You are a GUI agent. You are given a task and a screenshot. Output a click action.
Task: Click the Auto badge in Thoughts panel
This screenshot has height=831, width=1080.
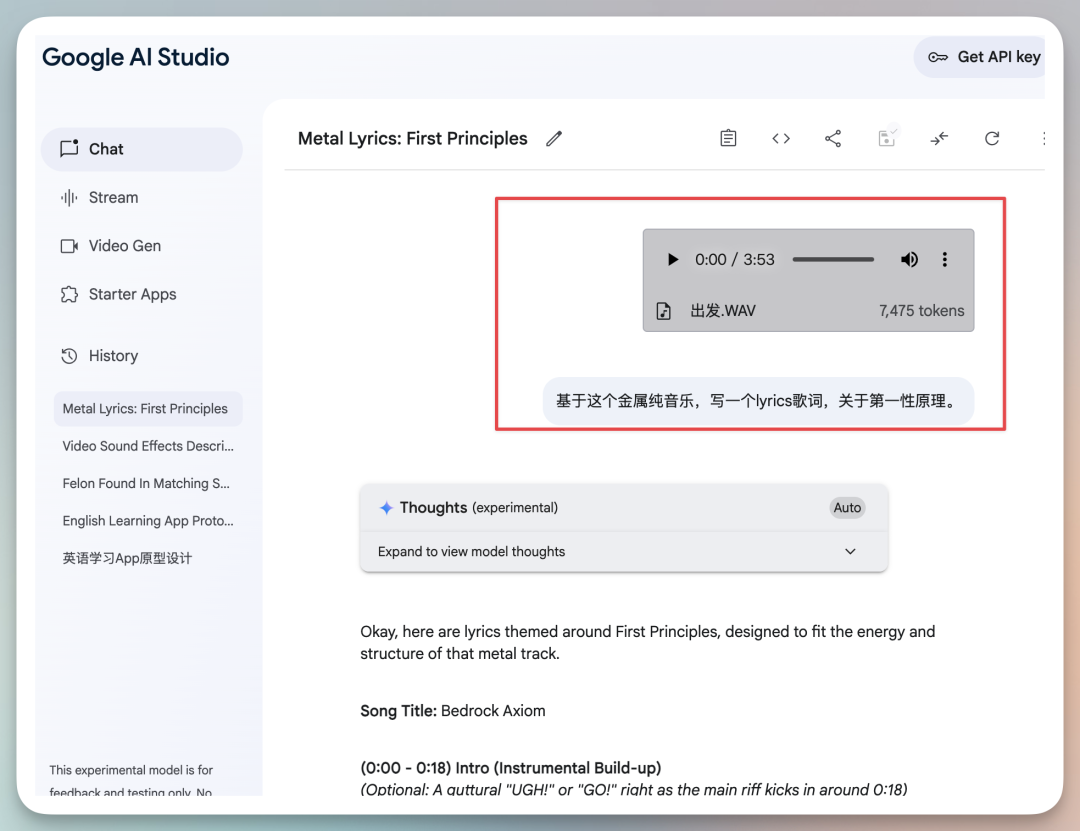tap(847, 508)
